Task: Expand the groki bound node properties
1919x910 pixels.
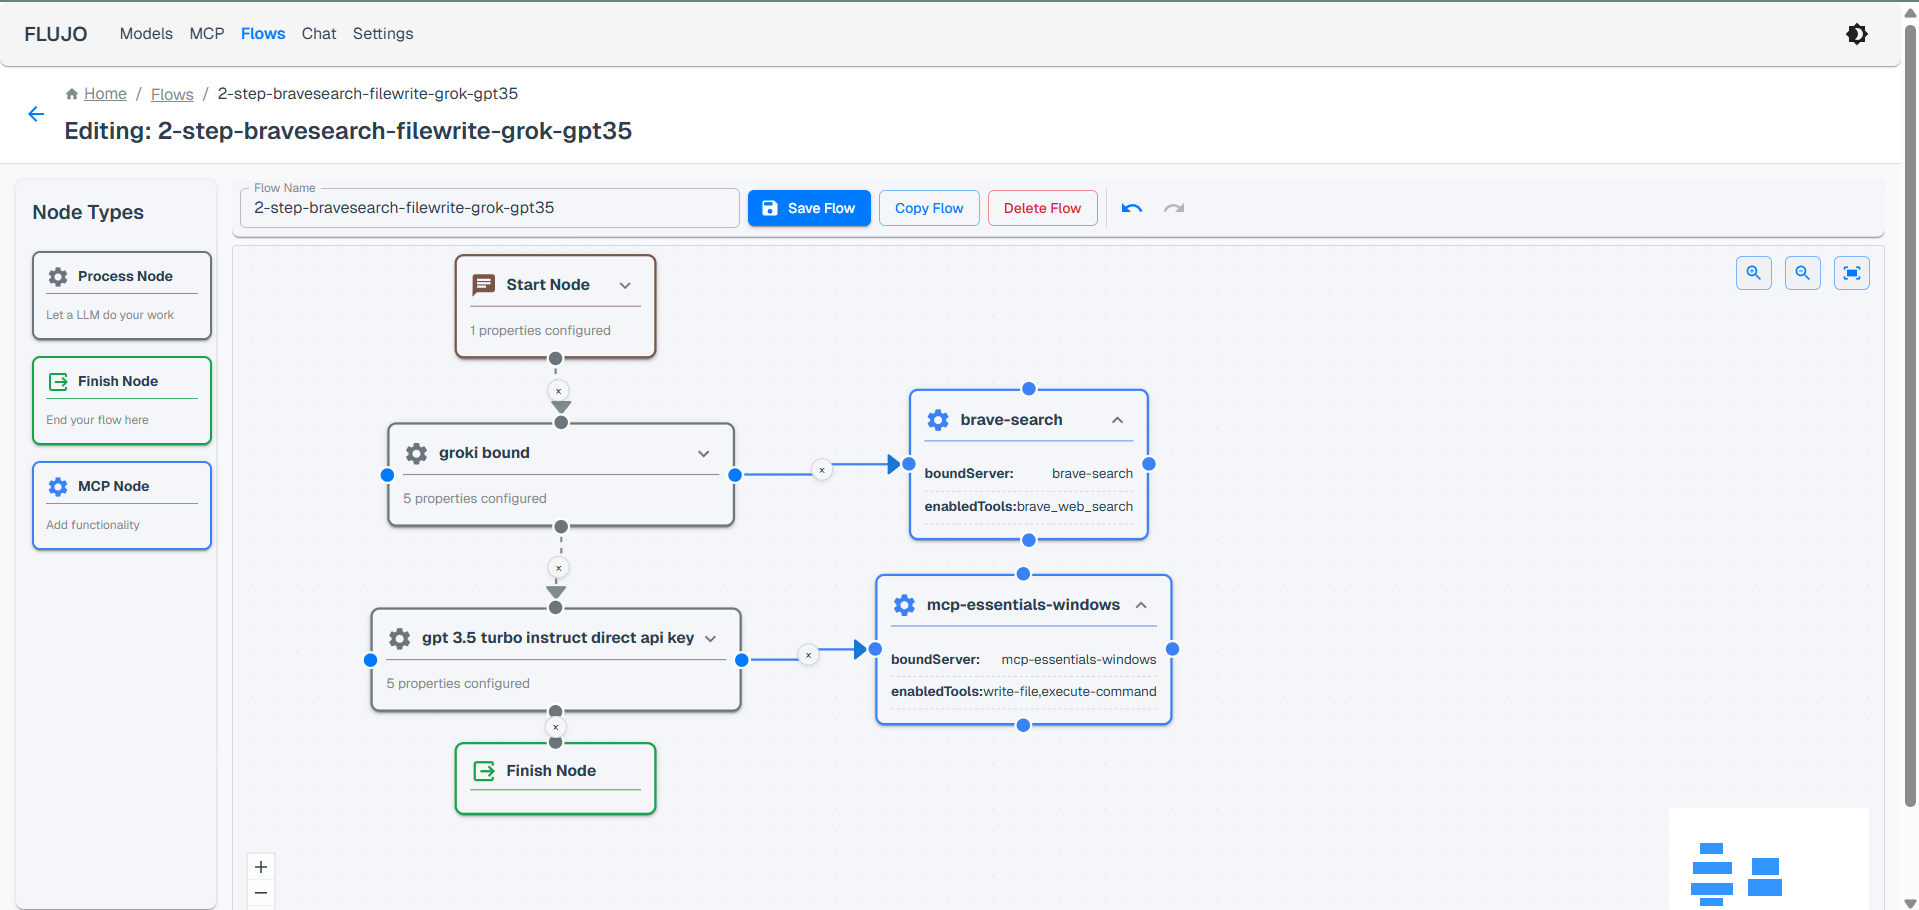Action: click(x=704, y=453)
